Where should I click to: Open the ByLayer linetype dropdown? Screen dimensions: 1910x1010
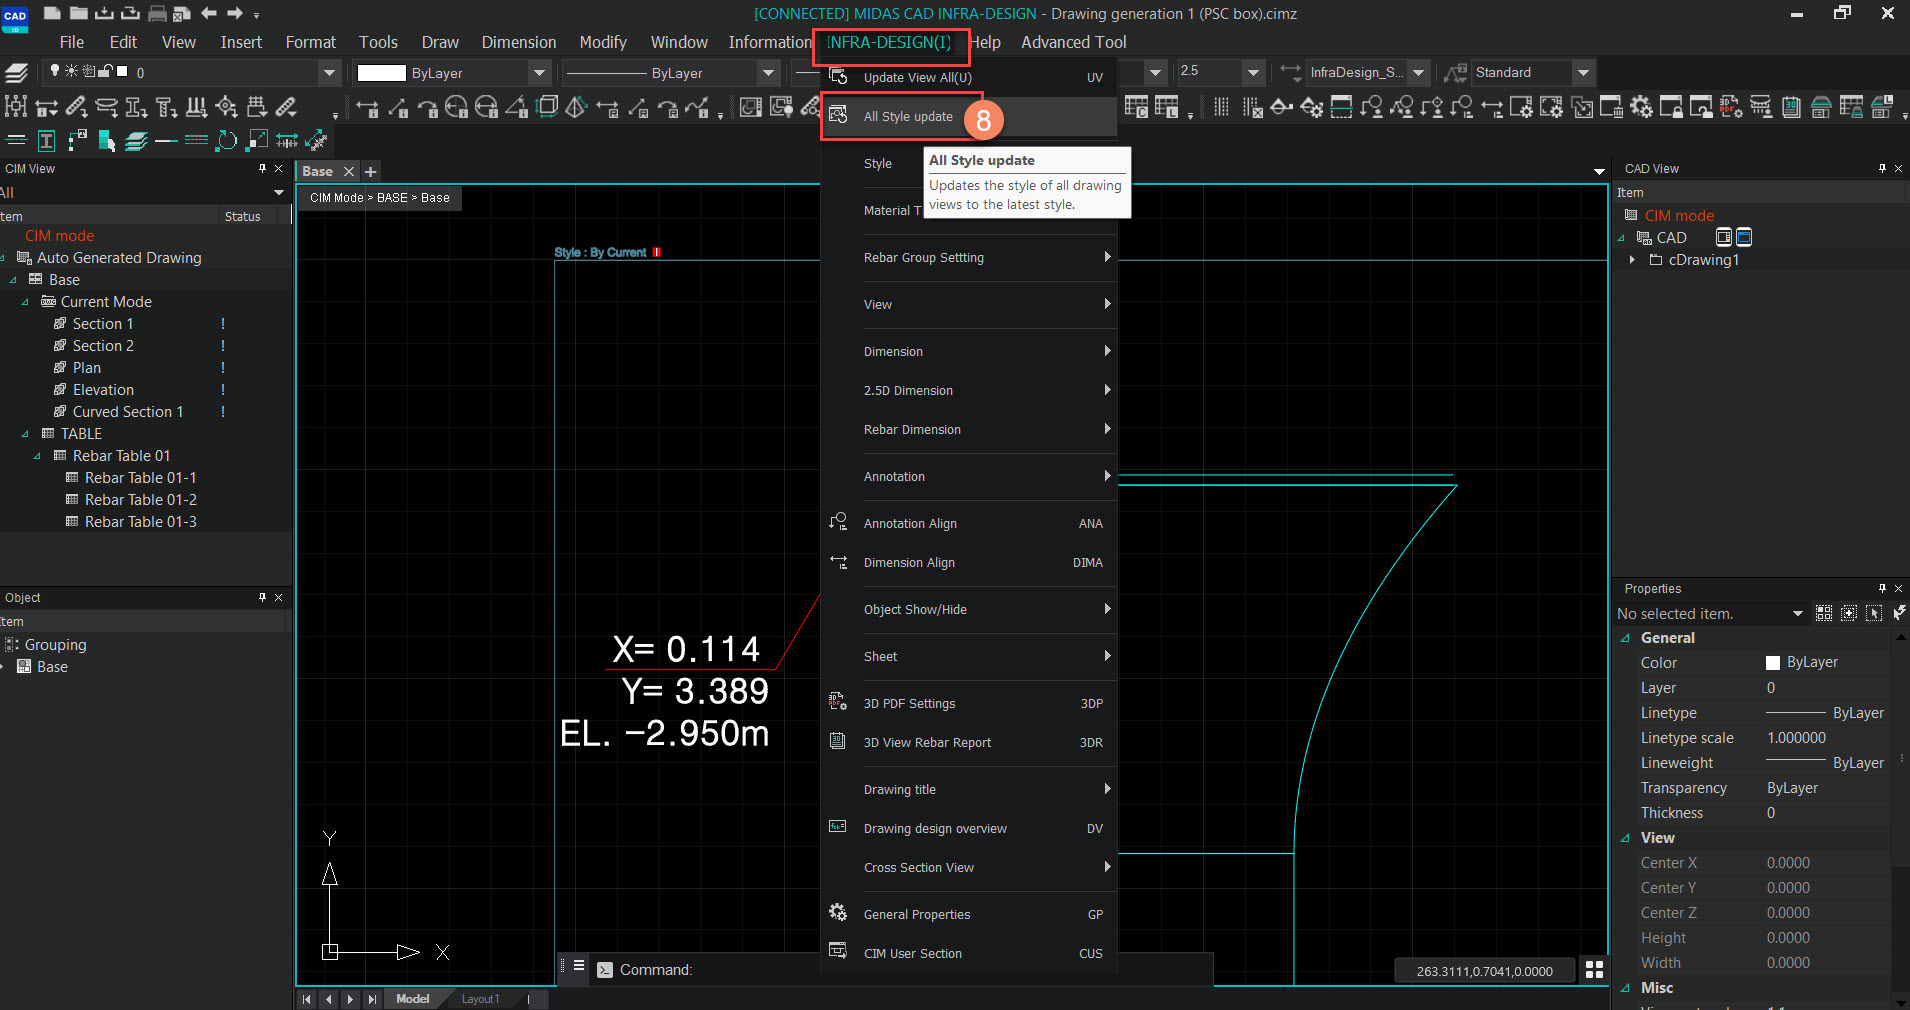tap(768, 72)
